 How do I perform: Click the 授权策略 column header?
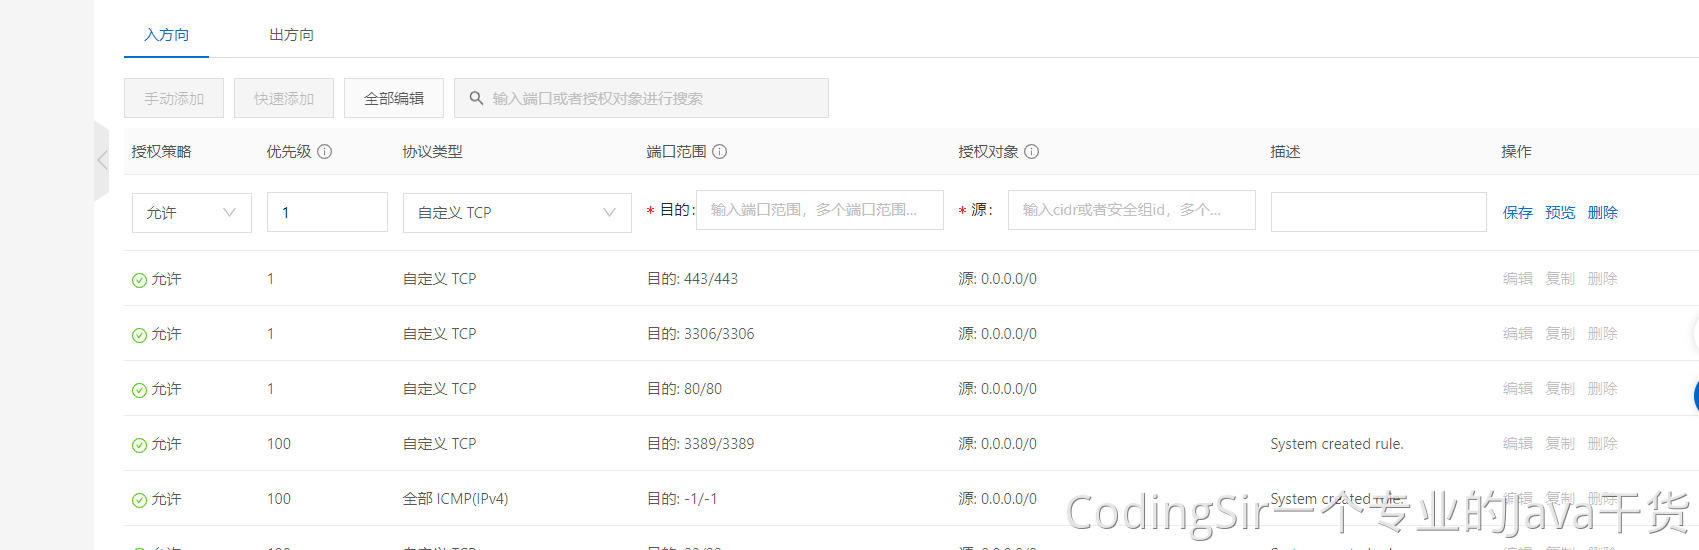coord(161,152)
